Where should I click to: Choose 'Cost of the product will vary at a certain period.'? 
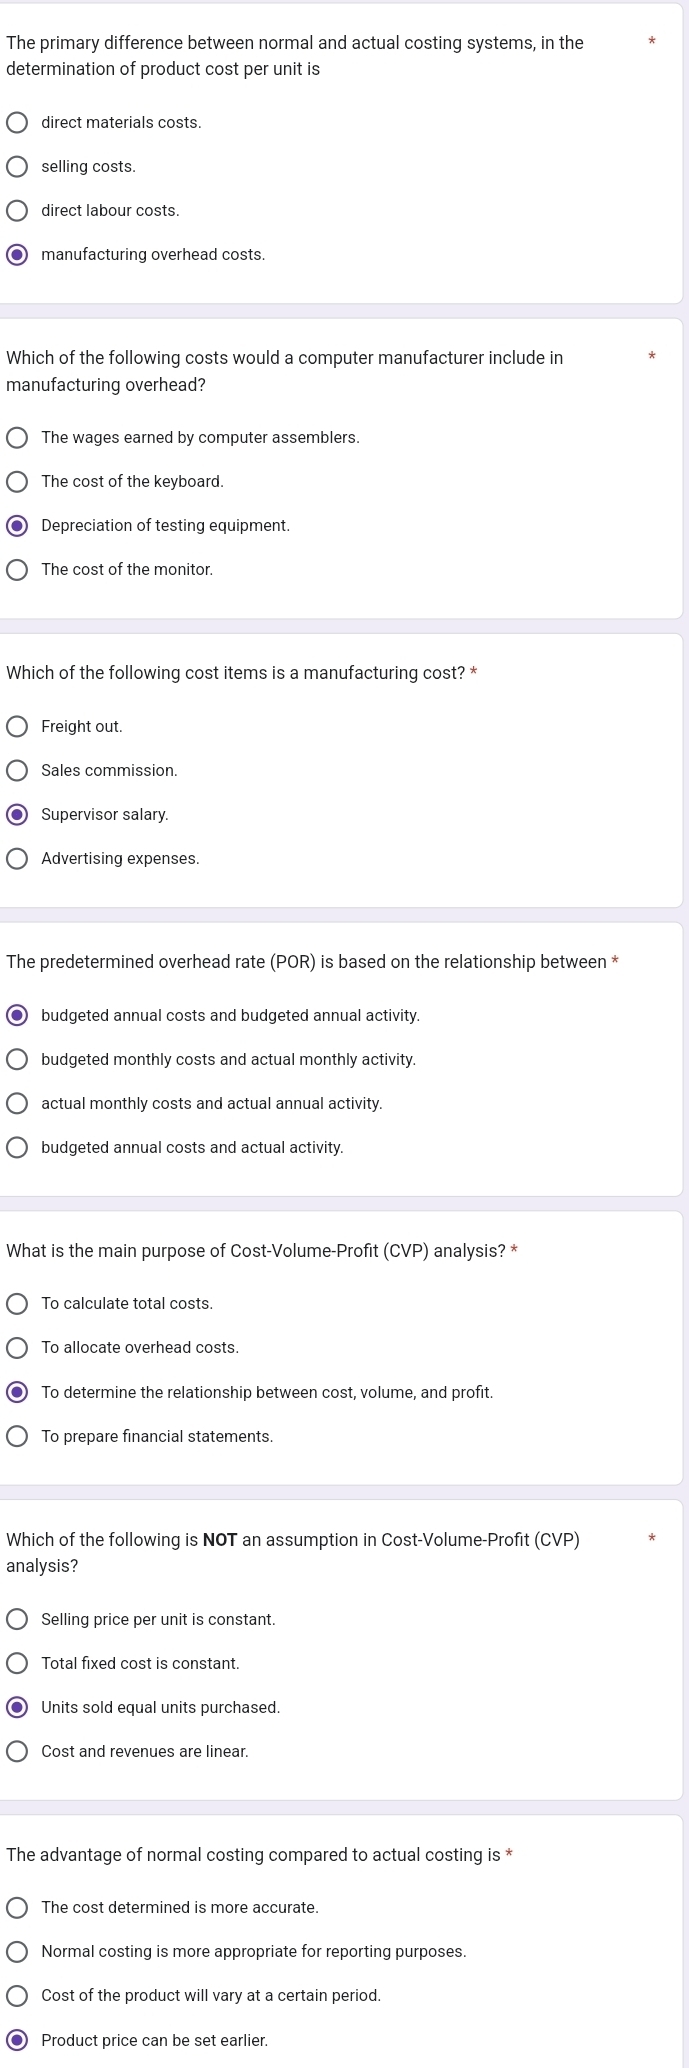17,1996
